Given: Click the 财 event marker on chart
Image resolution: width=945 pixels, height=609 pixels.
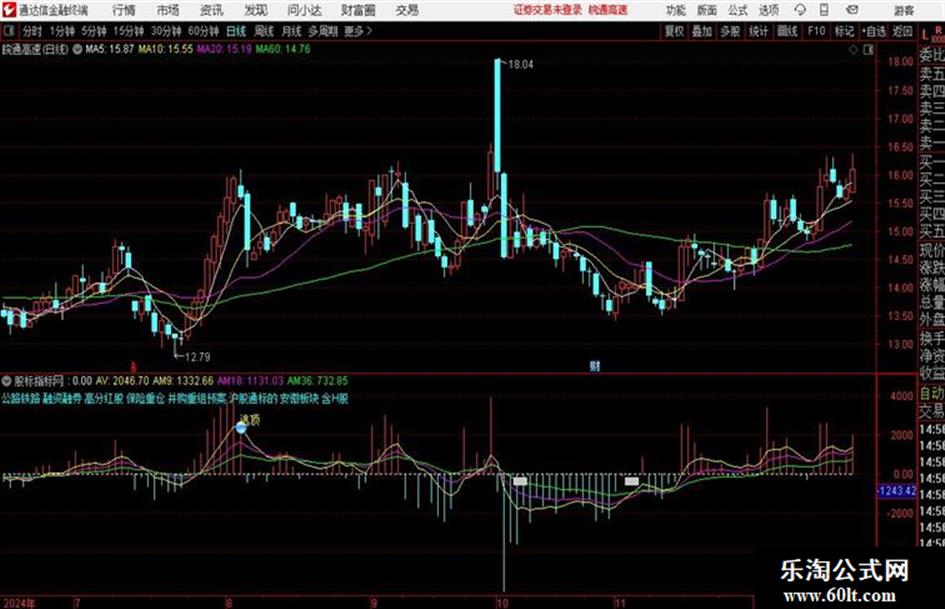Looking at the screenshot, I should pyautogui.click(x=595, y=366).
